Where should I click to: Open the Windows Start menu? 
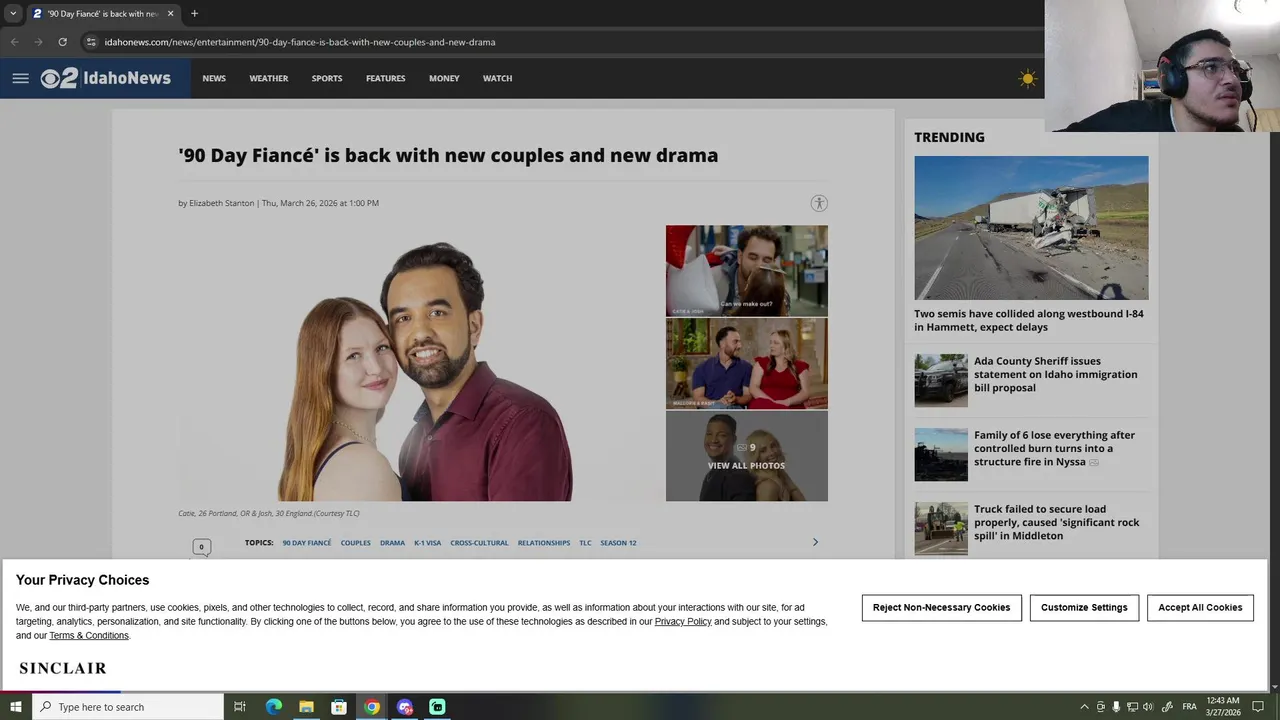(15, 707)
